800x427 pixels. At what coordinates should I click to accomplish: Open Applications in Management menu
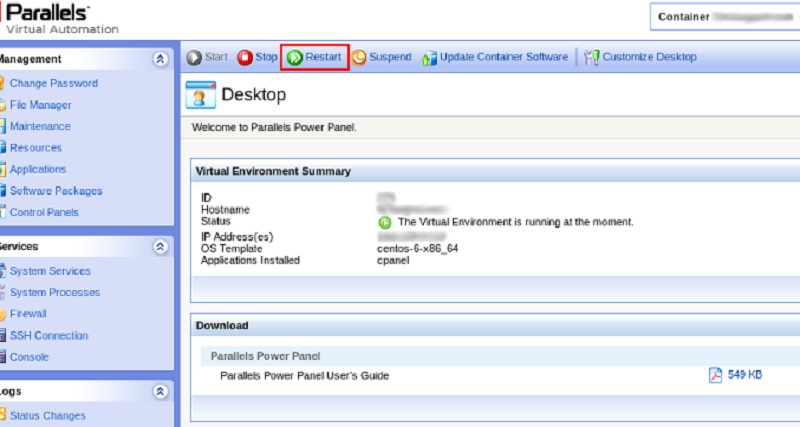coord(38,169)
